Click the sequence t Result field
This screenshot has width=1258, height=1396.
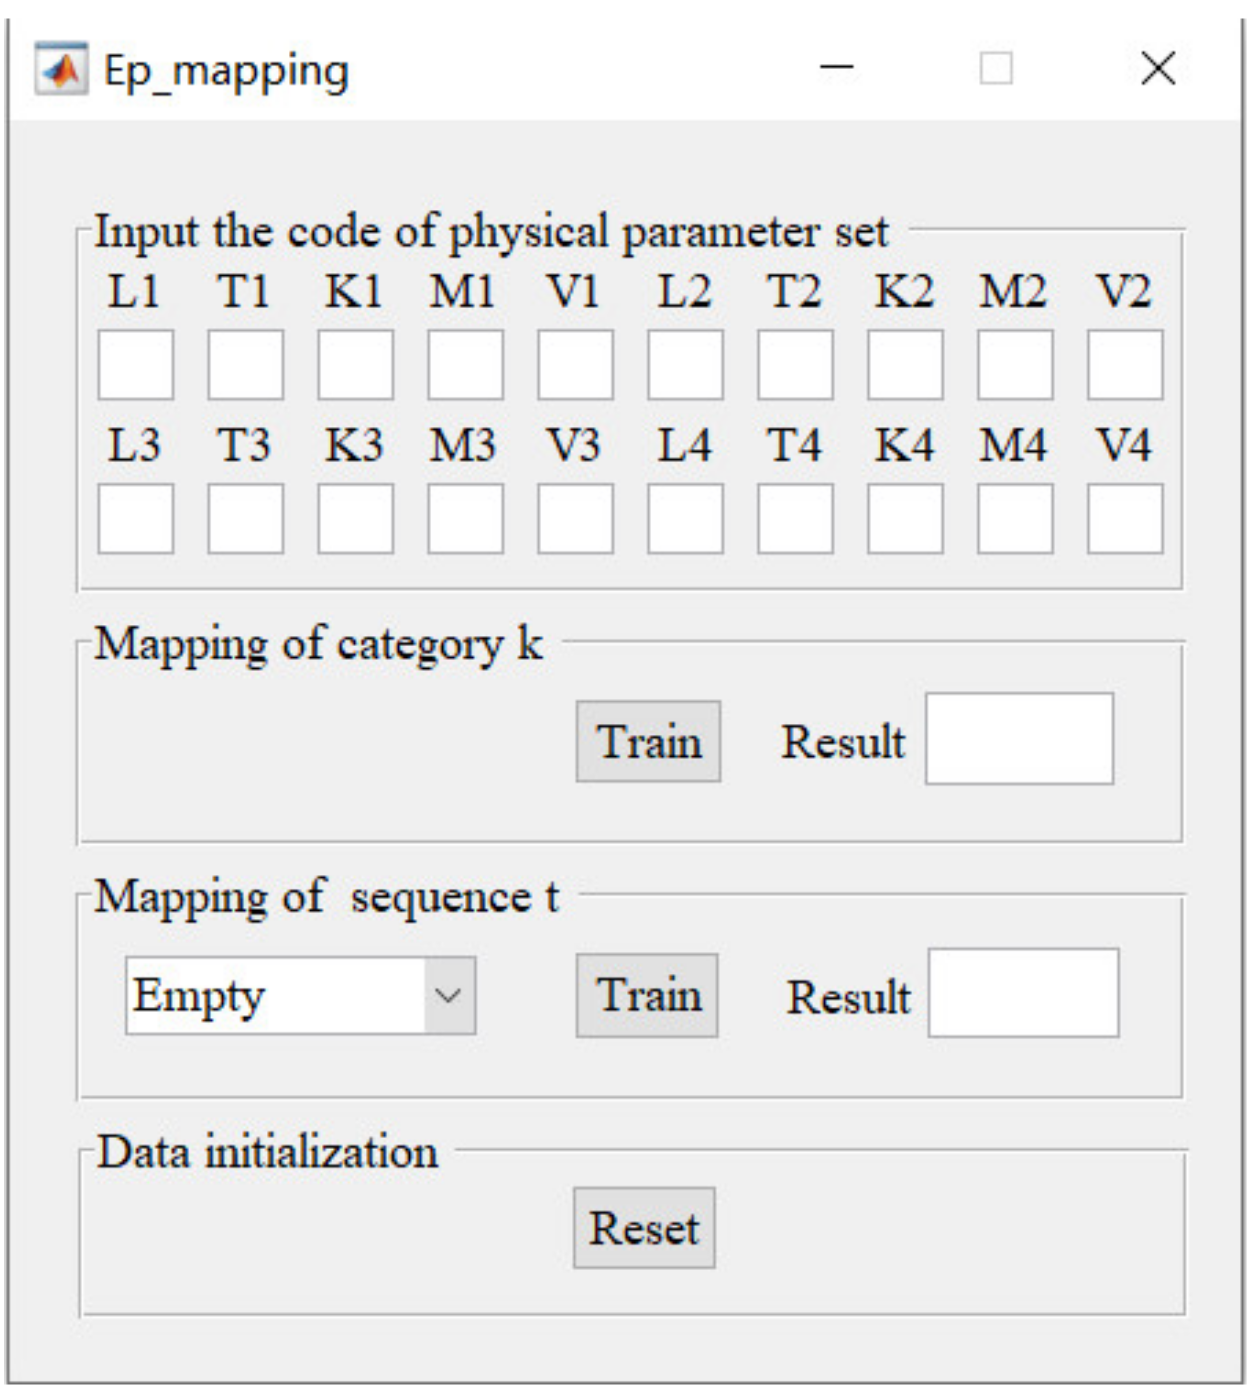point(1023,993)
